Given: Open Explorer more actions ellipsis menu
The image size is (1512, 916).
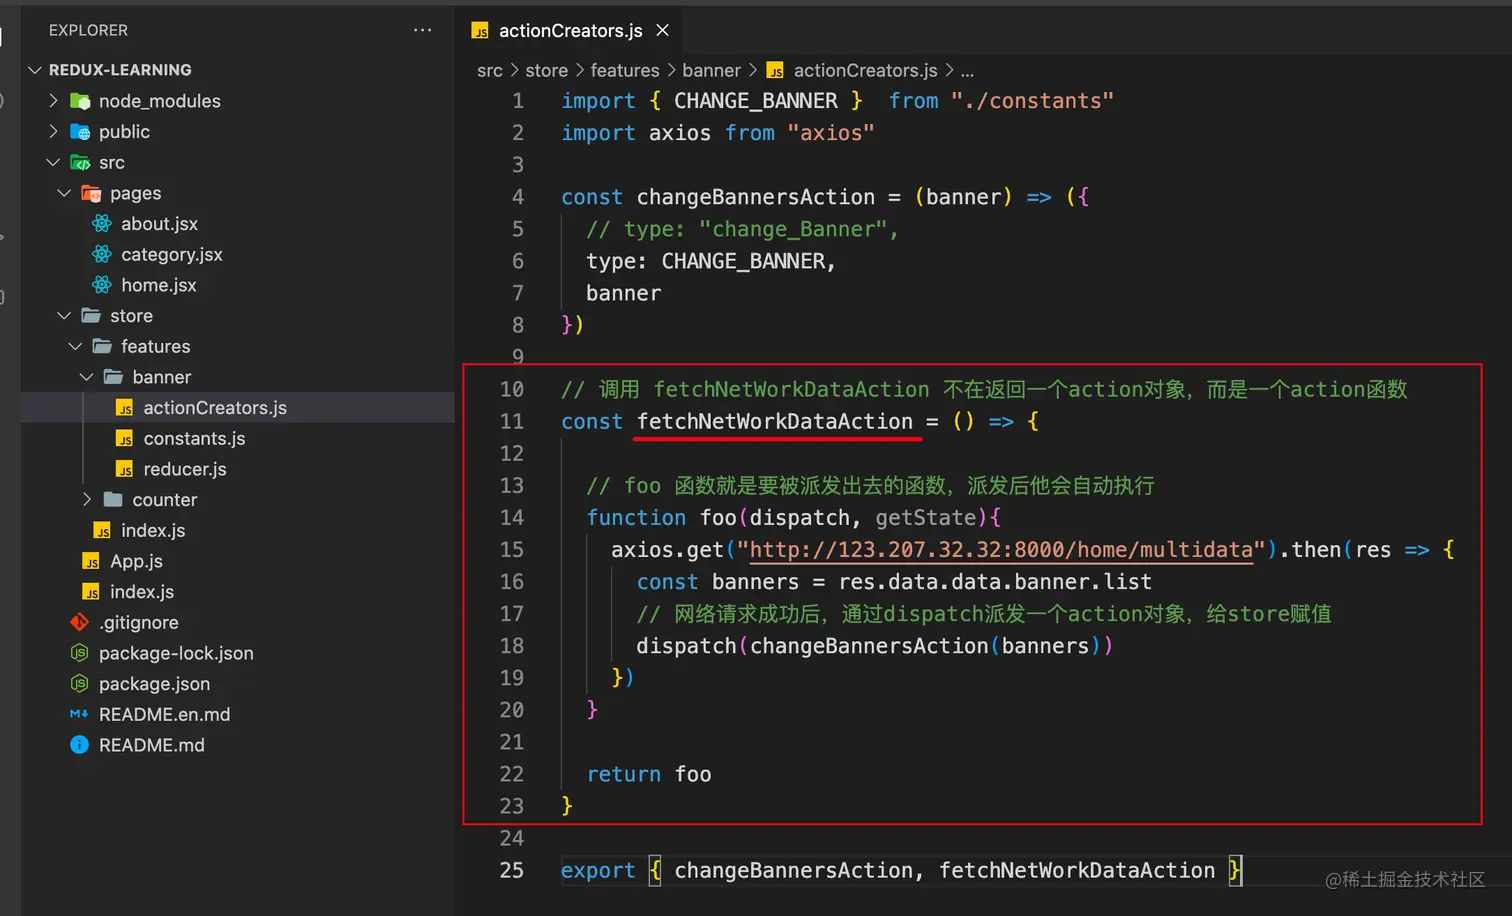Looking at the screenshot, I should (423, 30).
